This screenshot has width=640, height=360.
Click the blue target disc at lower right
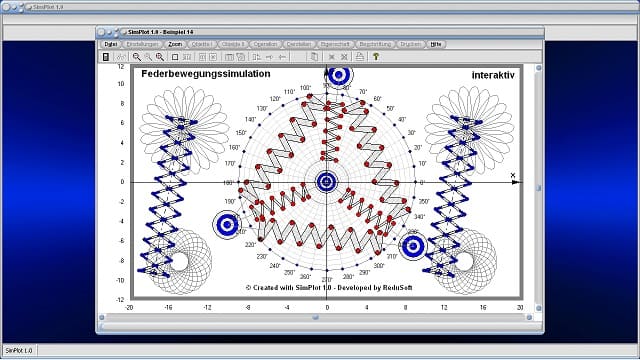click(x=413, y=246)
